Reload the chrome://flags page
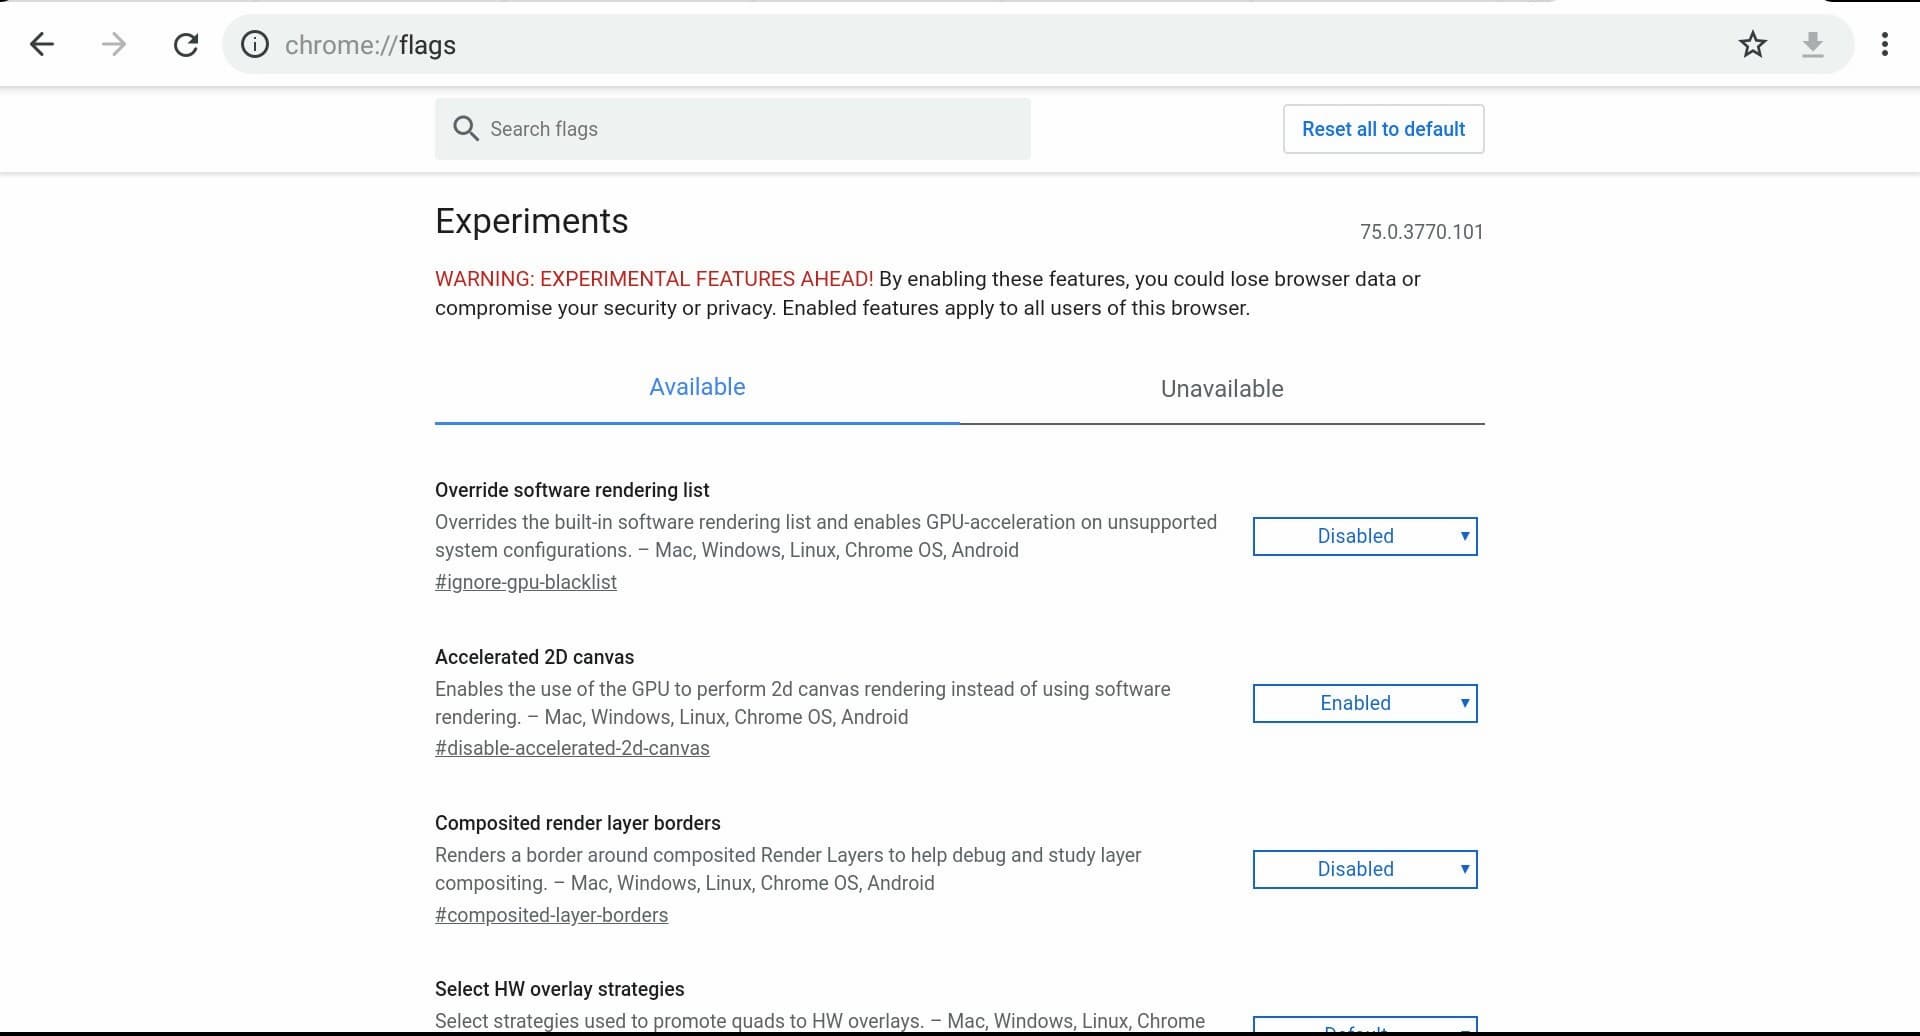This screenshot has width=1920, height=1036. 186,44
